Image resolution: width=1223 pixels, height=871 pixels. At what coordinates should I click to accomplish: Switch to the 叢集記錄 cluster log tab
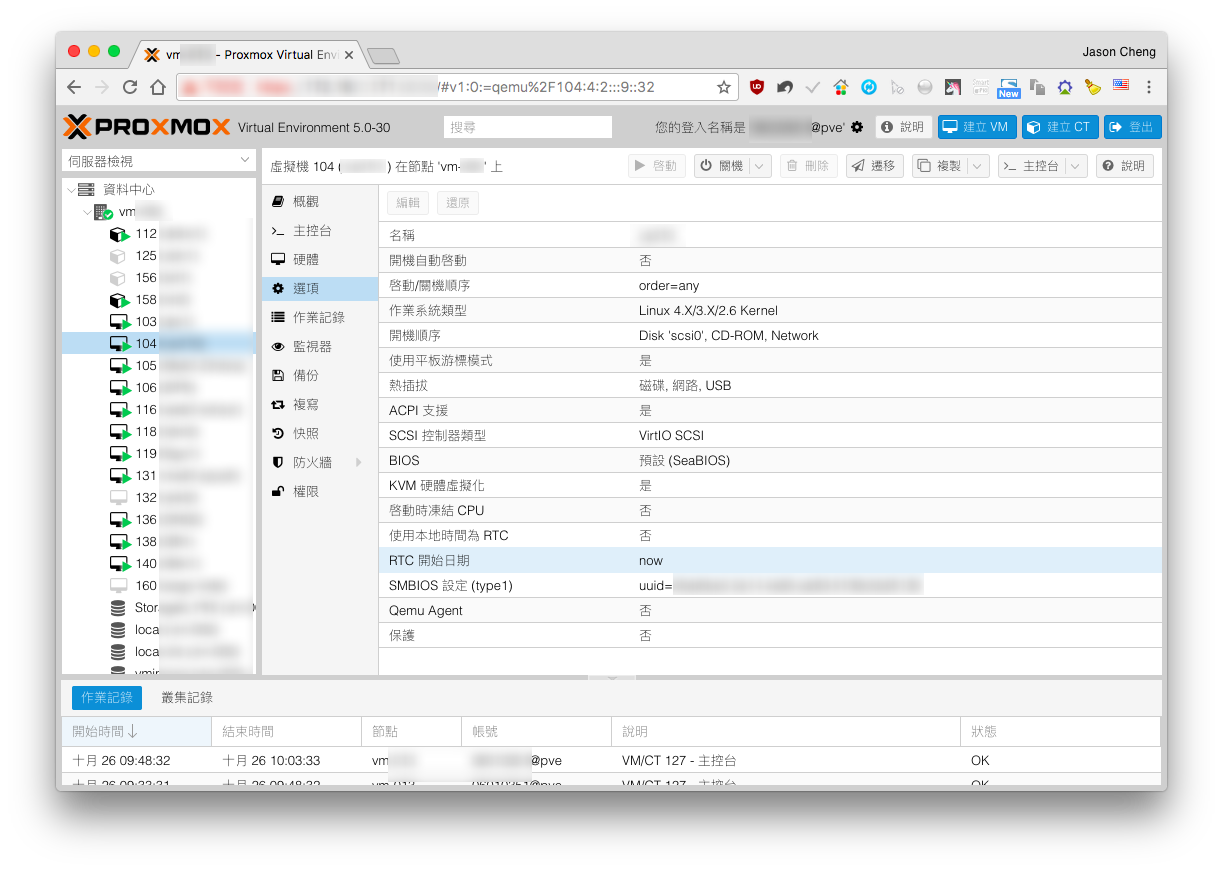coord(187,698)
